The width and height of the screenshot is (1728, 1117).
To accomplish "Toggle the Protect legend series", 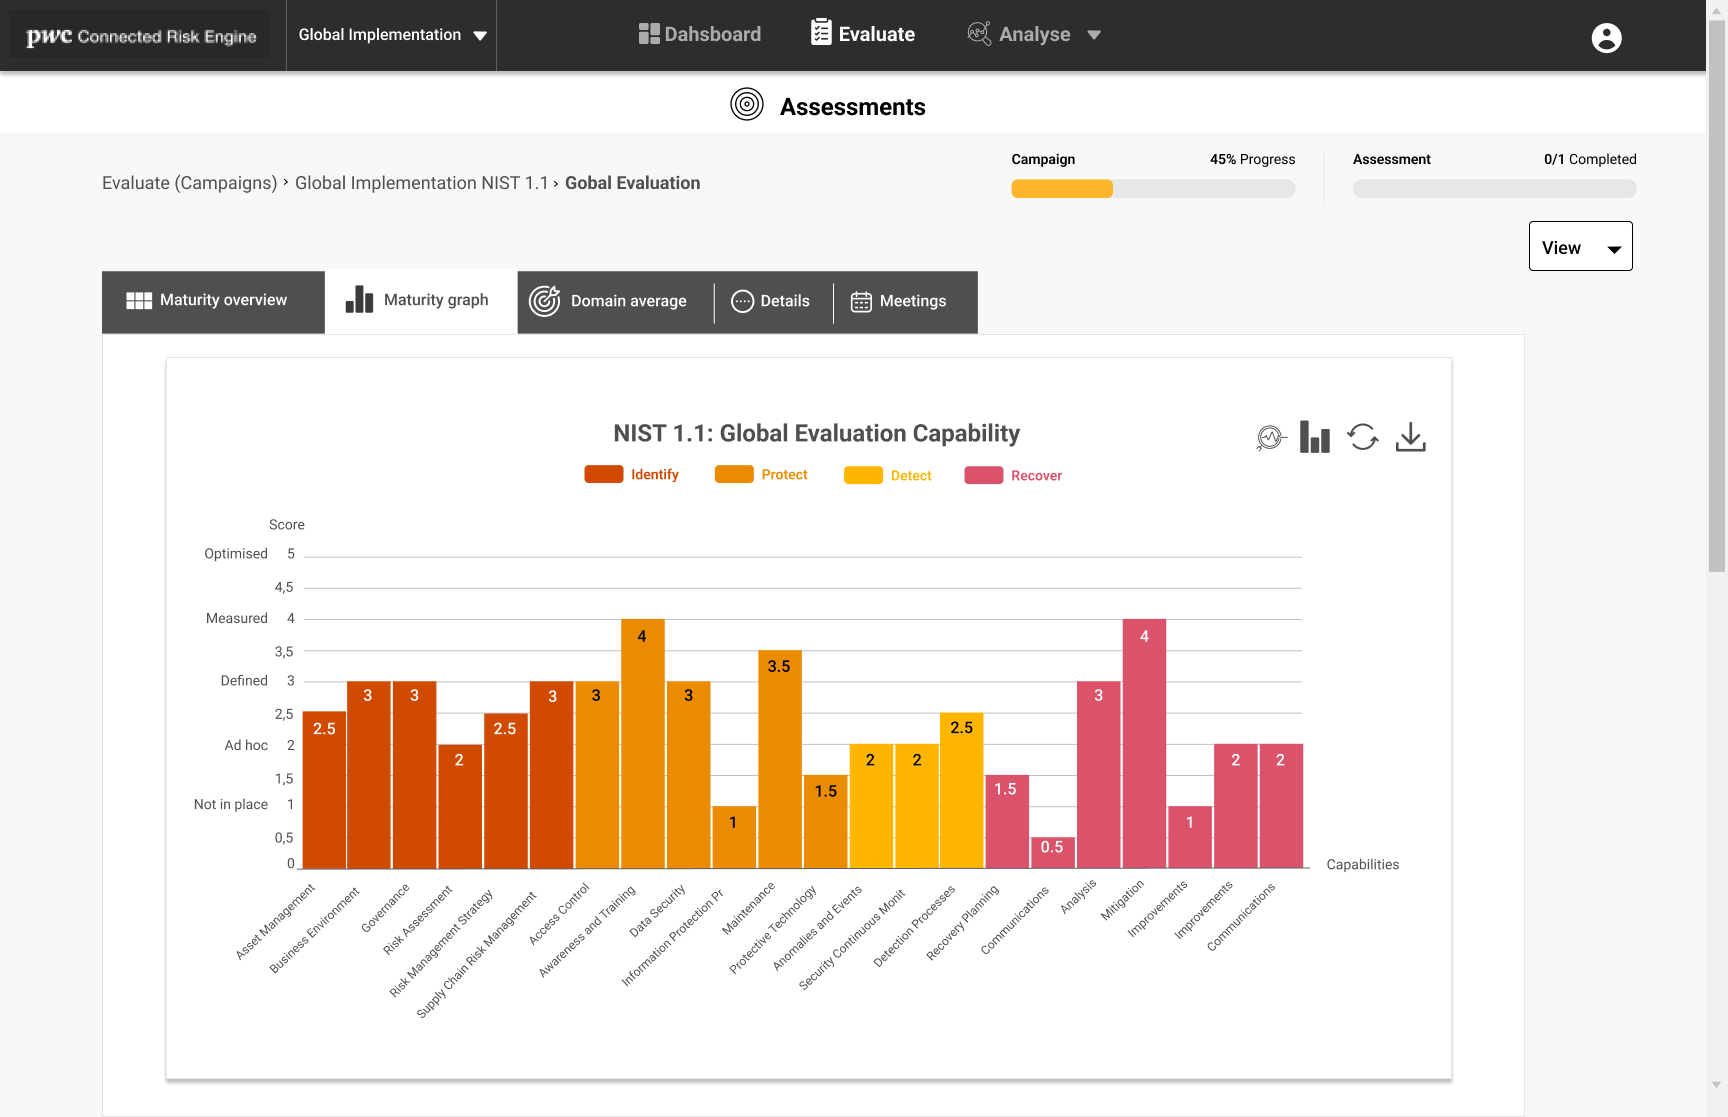I will [762, 475].
